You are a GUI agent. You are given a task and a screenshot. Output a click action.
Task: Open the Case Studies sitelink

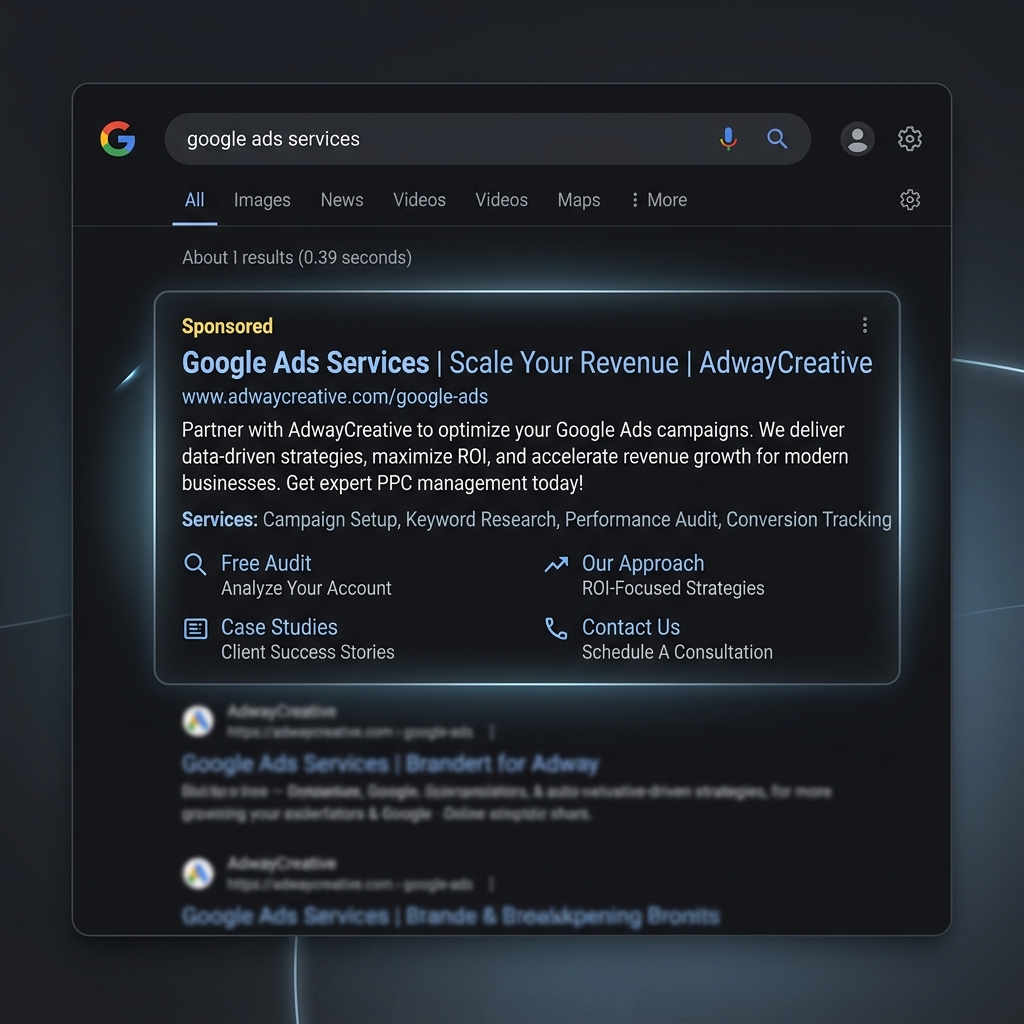coord(279,627)
